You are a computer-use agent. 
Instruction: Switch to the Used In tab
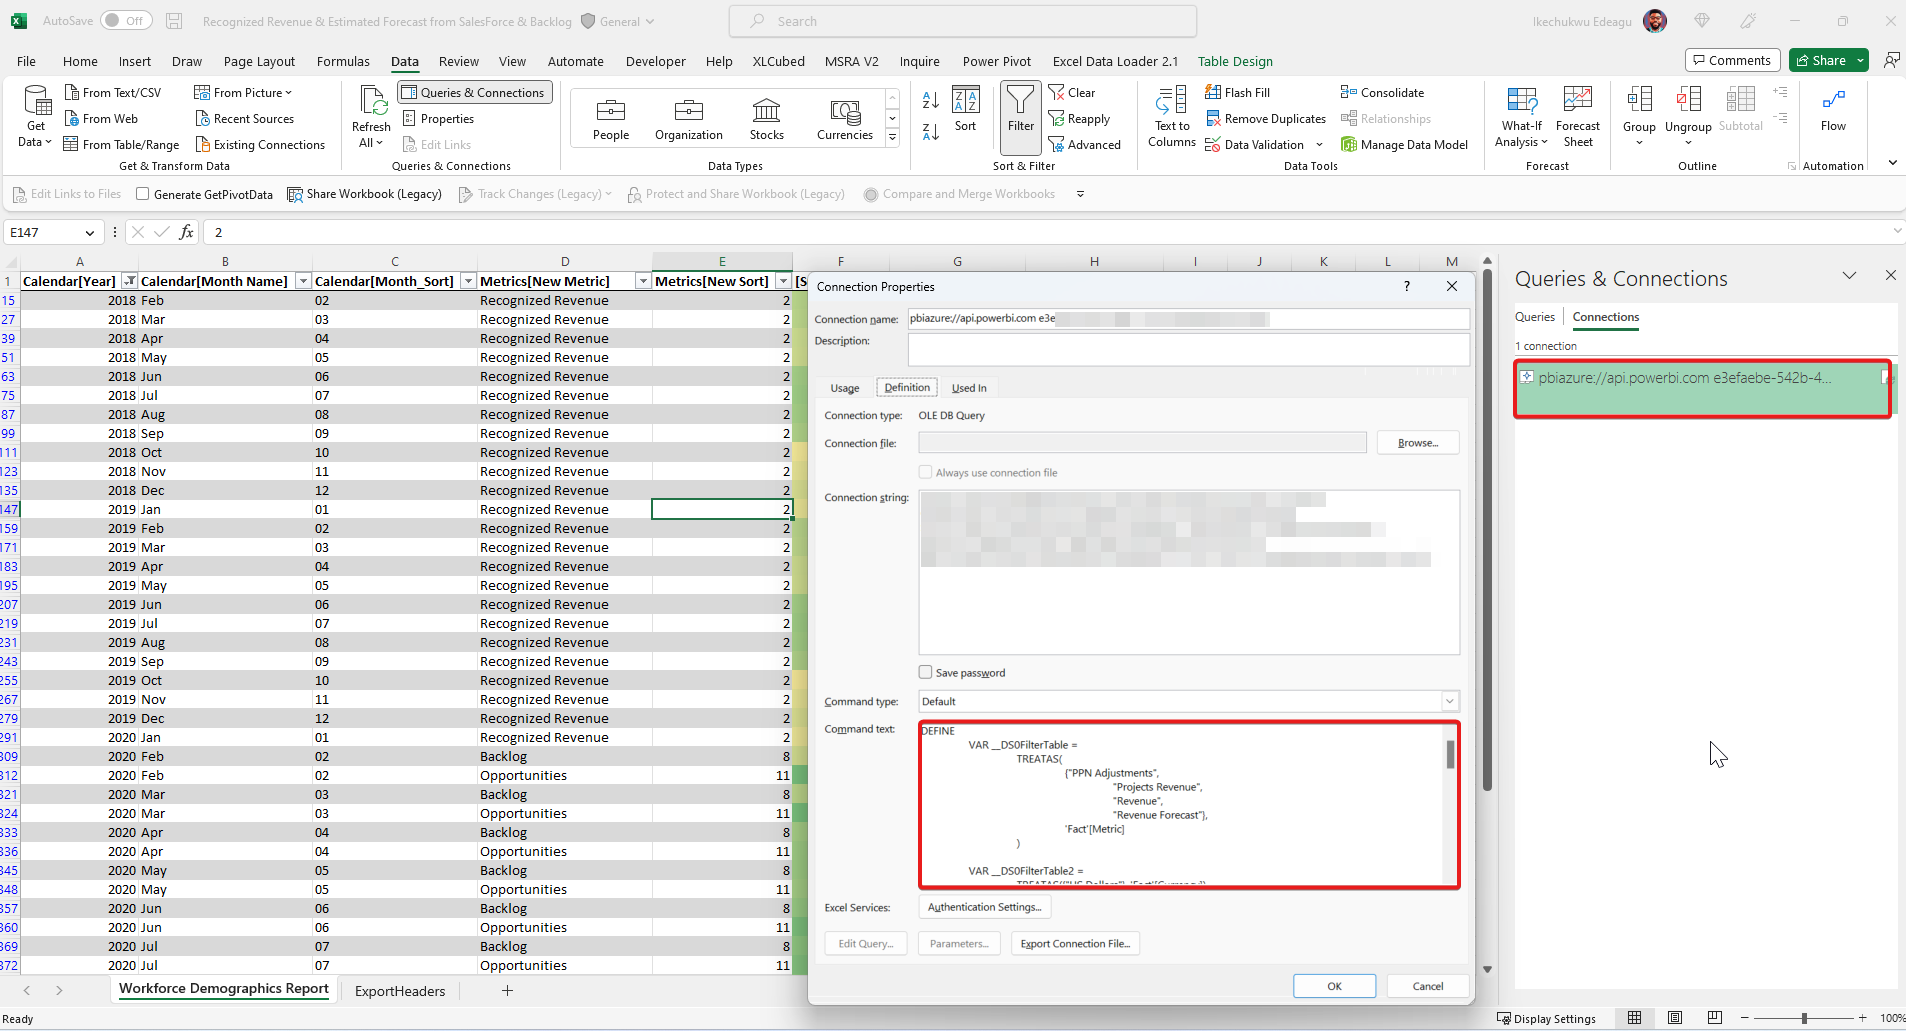pyautogui.click(x=968, y=388)
